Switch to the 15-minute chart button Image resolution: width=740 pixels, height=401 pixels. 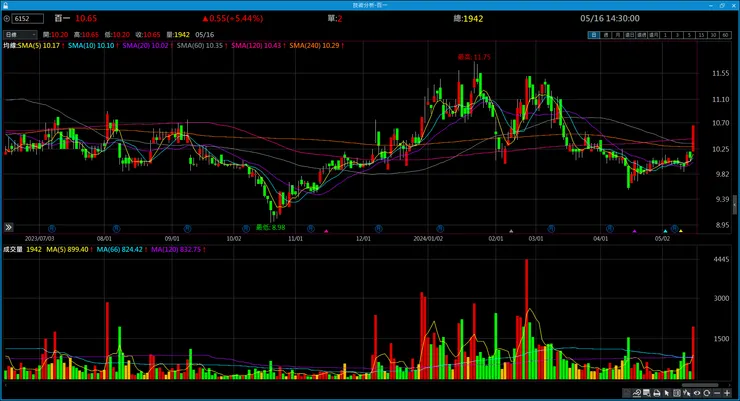702,35
